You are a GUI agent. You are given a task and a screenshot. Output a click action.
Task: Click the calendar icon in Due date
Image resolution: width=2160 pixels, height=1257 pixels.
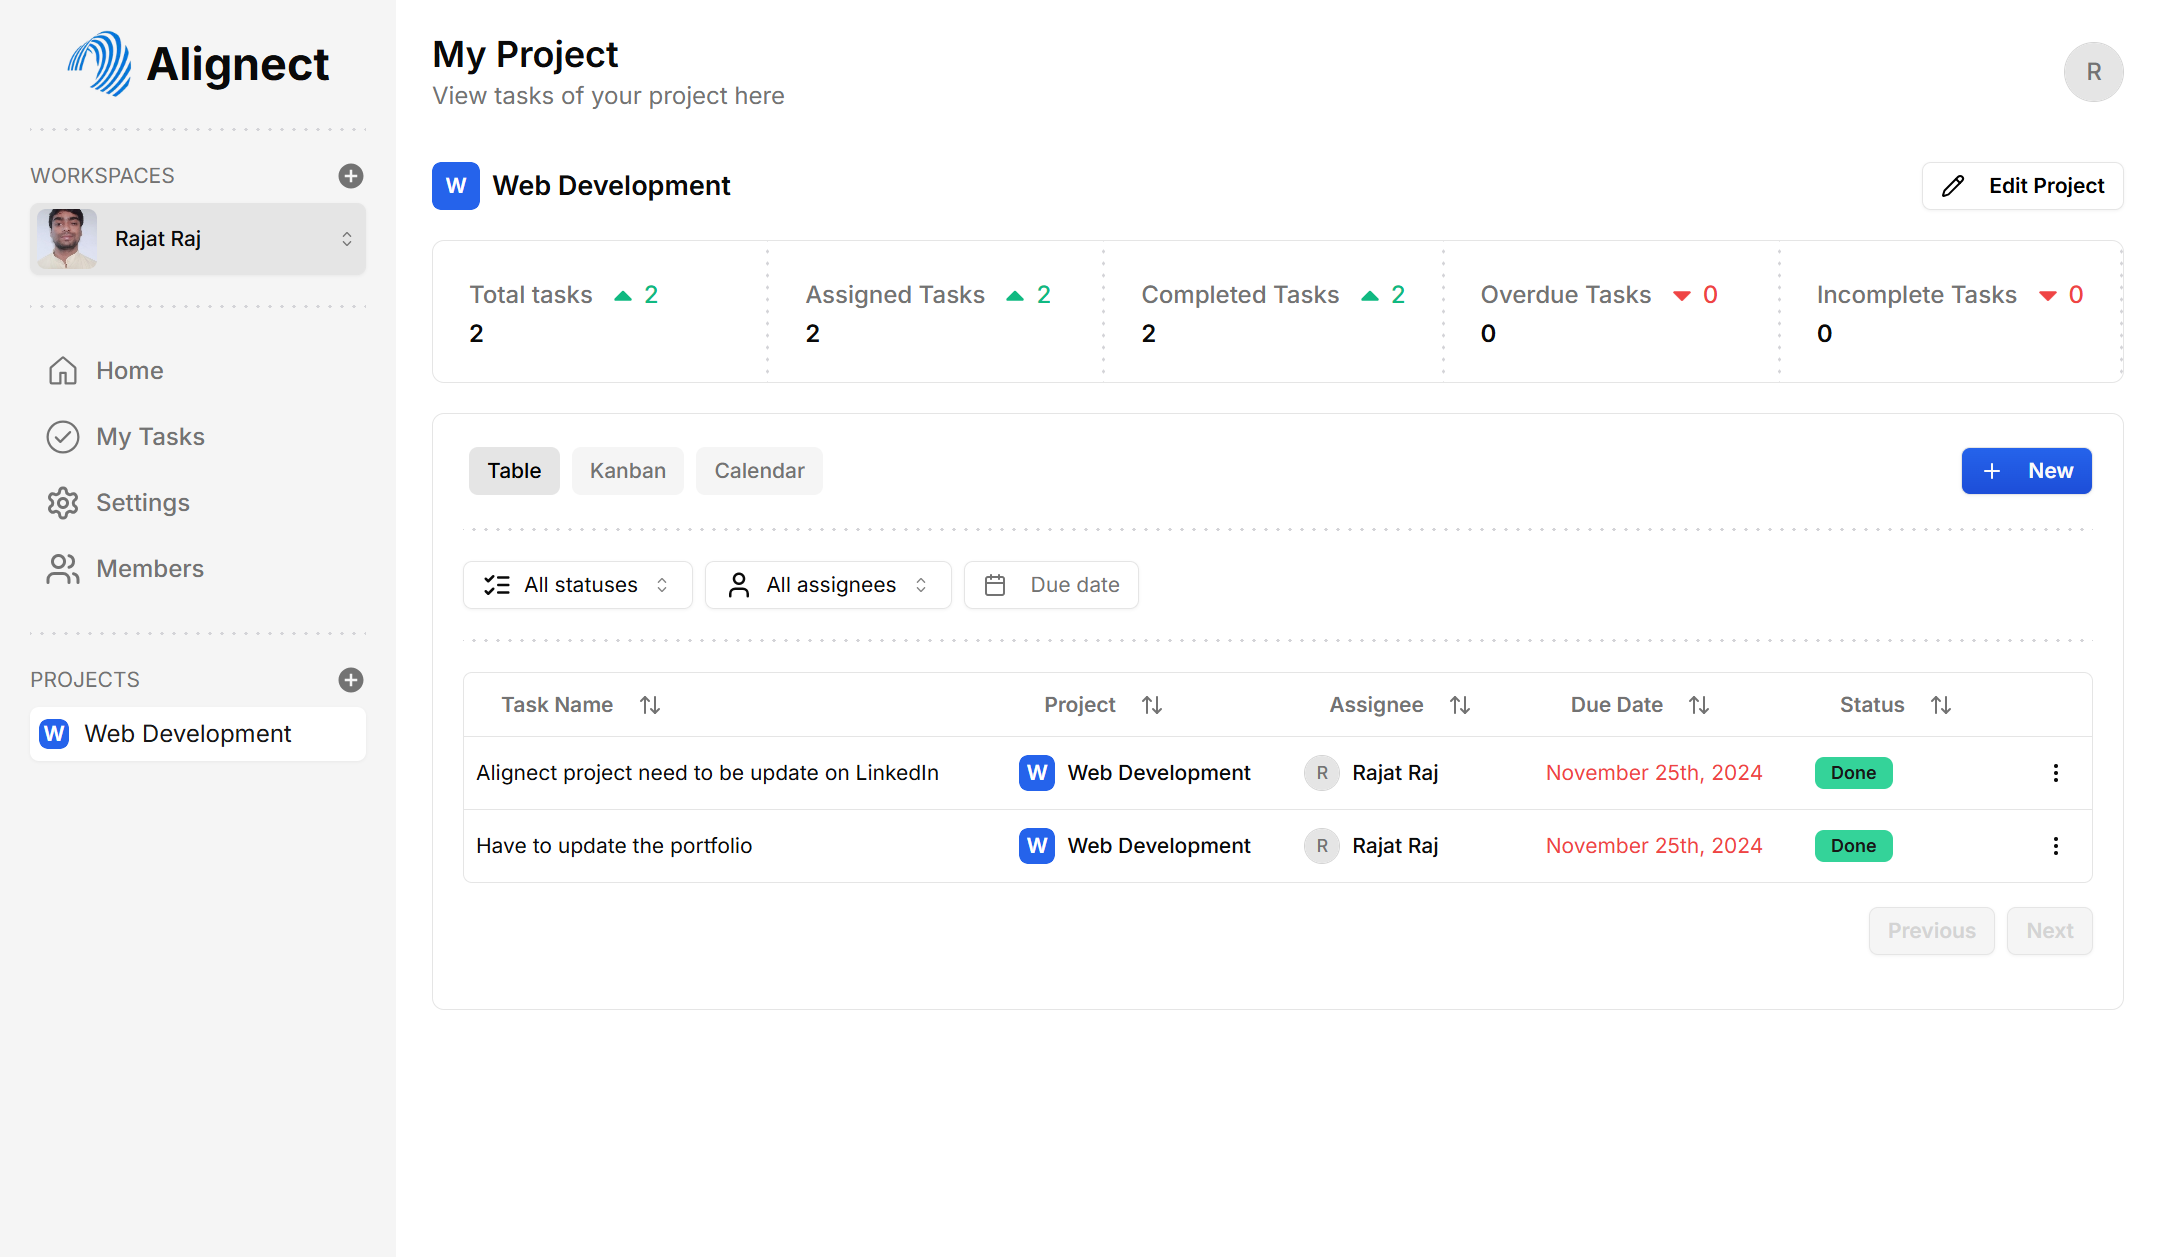point(995,585)
